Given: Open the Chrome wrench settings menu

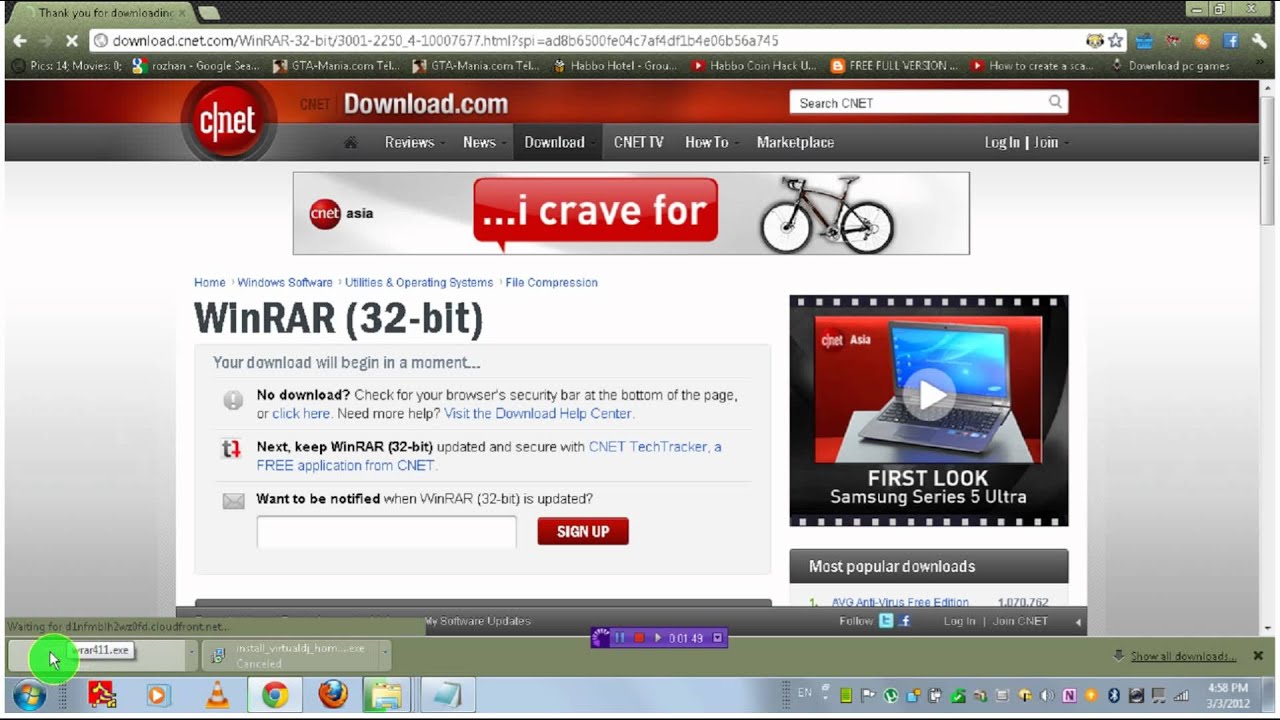Looking at the screenshot, I should (1260, 41).
